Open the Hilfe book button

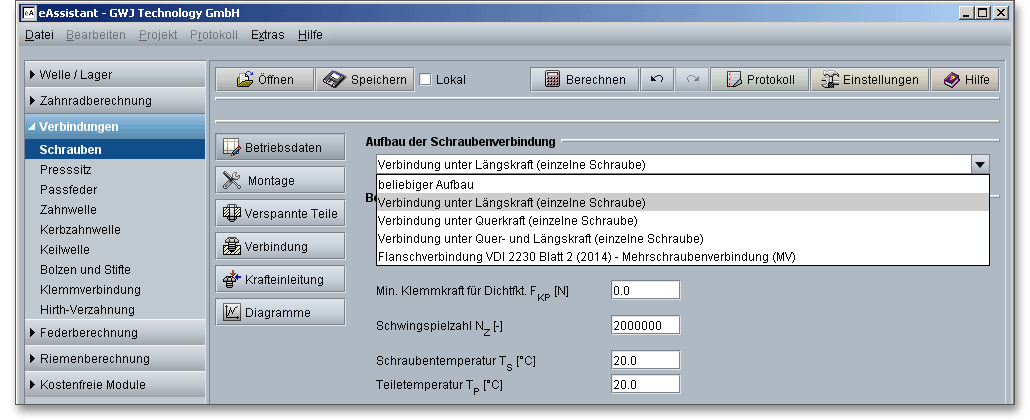point(964,80)
